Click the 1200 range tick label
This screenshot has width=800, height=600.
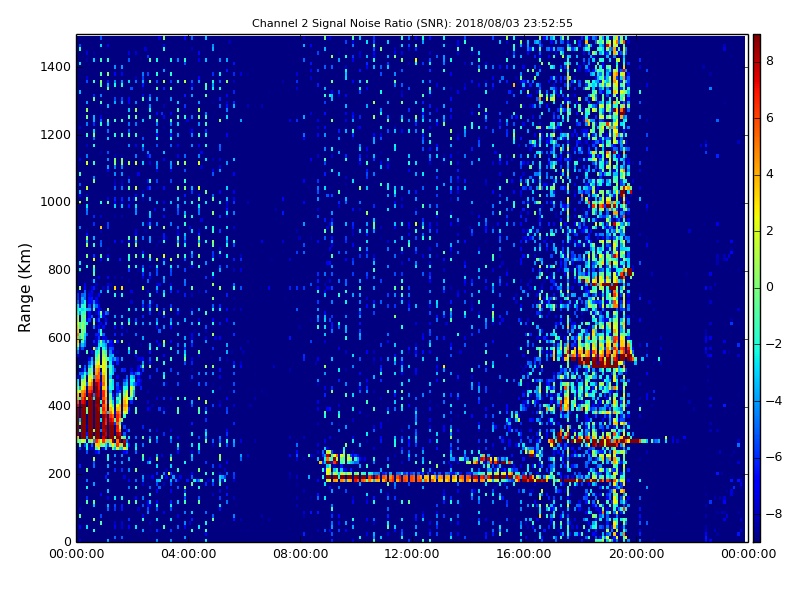click(x=56, y=135)
